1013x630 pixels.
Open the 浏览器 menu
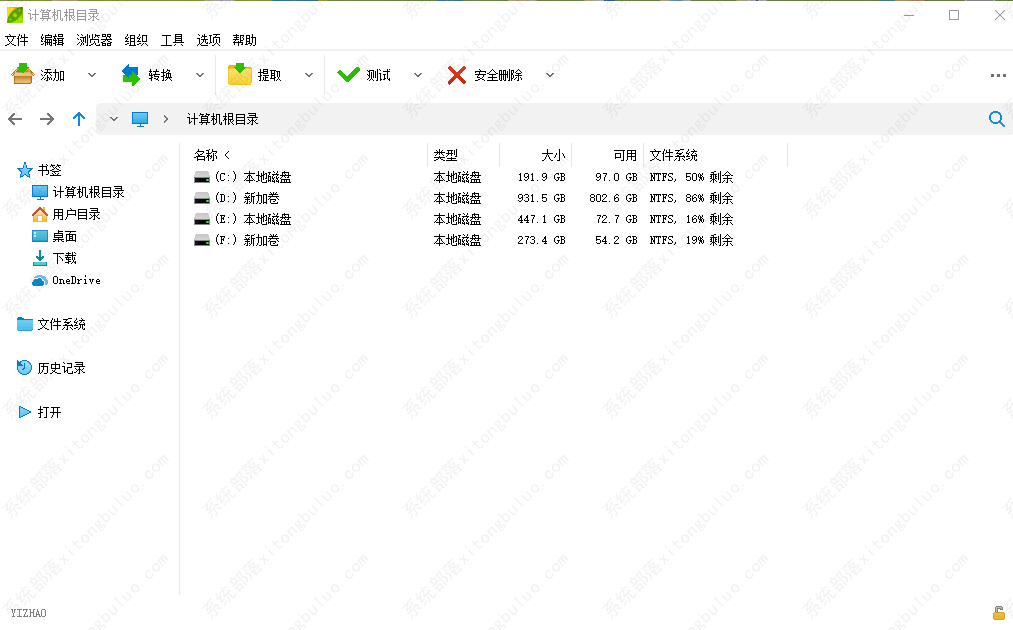coord(94,40)
